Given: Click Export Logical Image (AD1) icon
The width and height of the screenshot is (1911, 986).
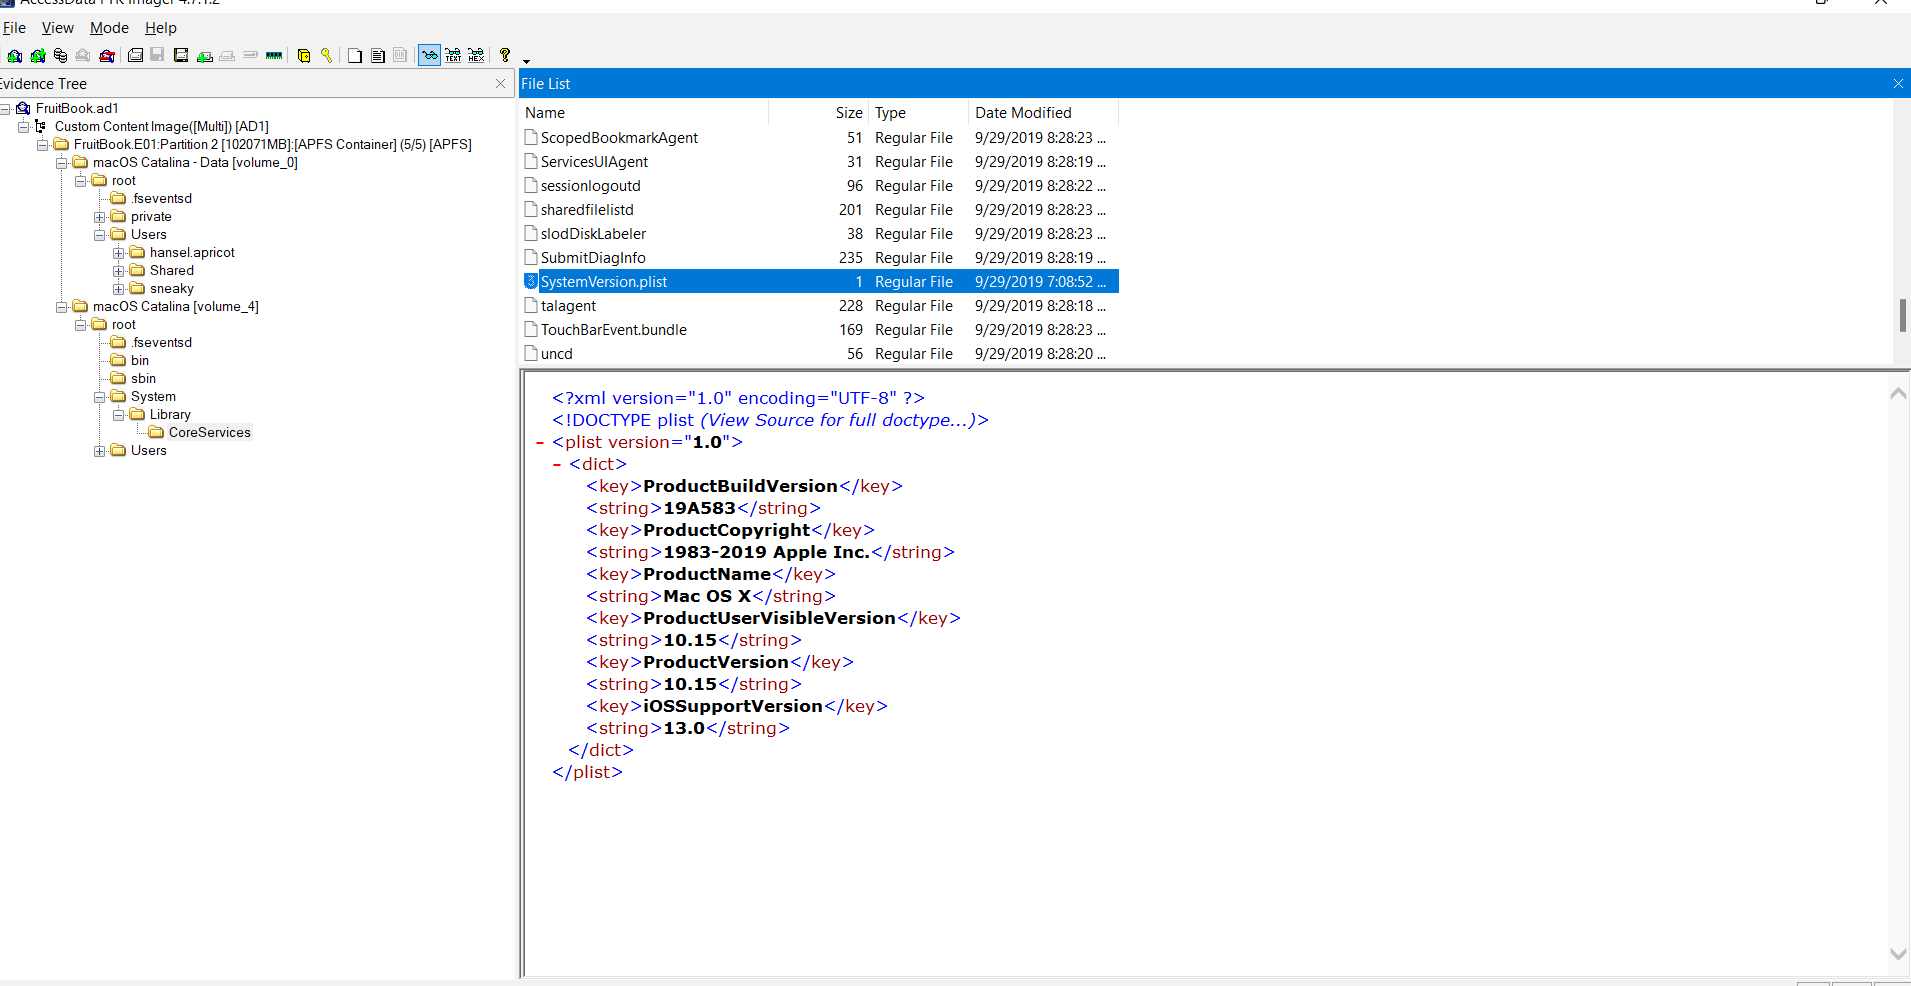Looking at the screenshot, I should 181,55.
